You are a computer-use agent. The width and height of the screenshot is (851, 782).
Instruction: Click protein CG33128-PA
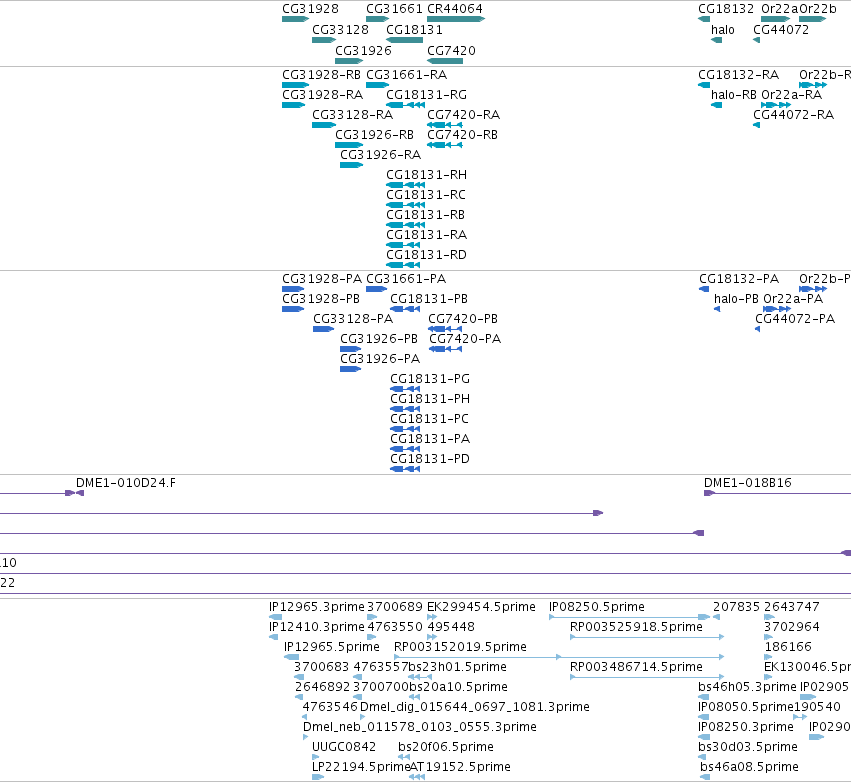[x=323, y=329]
